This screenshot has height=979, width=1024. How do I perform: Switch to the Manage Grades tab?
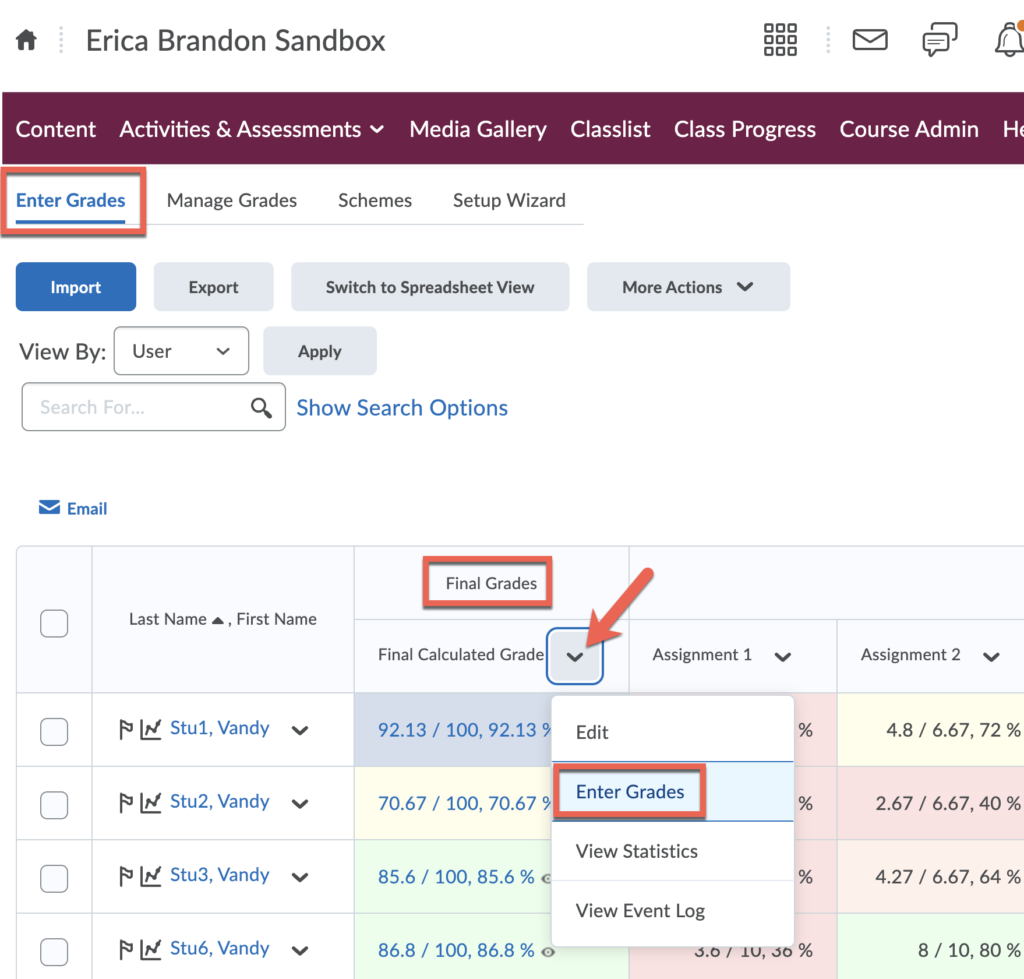(x=231, y=200)
